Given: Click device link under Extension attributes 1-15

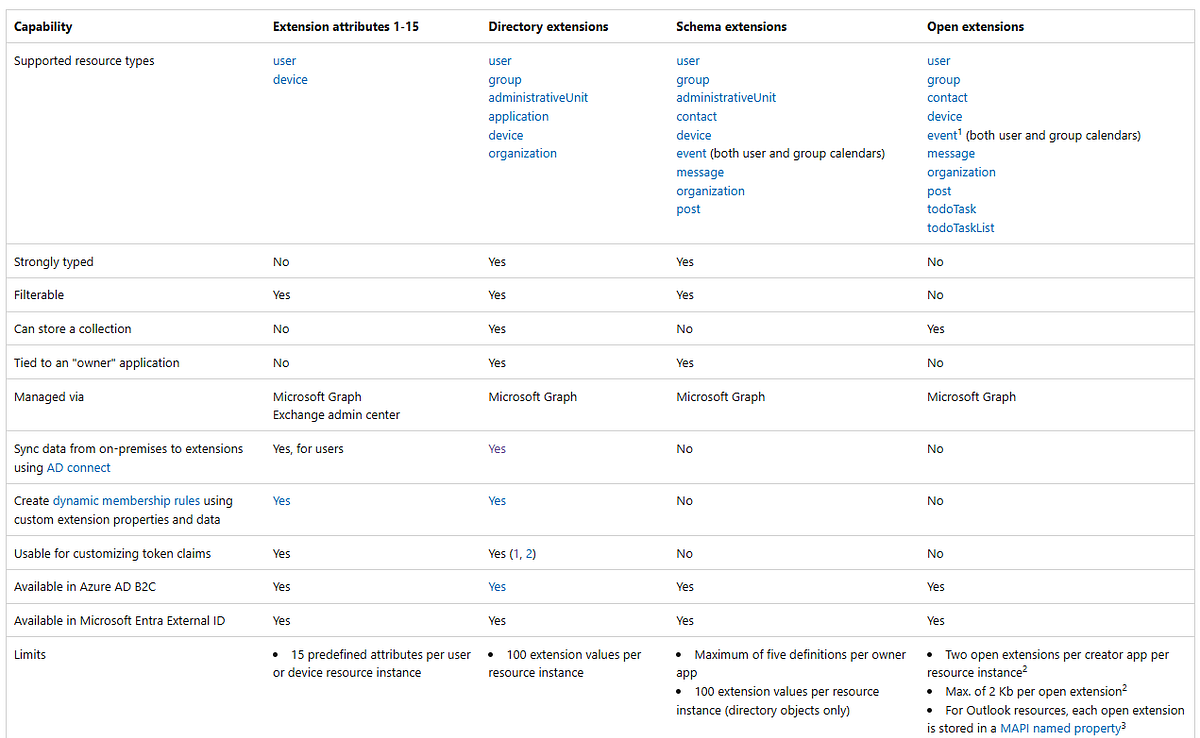Looking at the screenshot, I should tap(290, 80).
